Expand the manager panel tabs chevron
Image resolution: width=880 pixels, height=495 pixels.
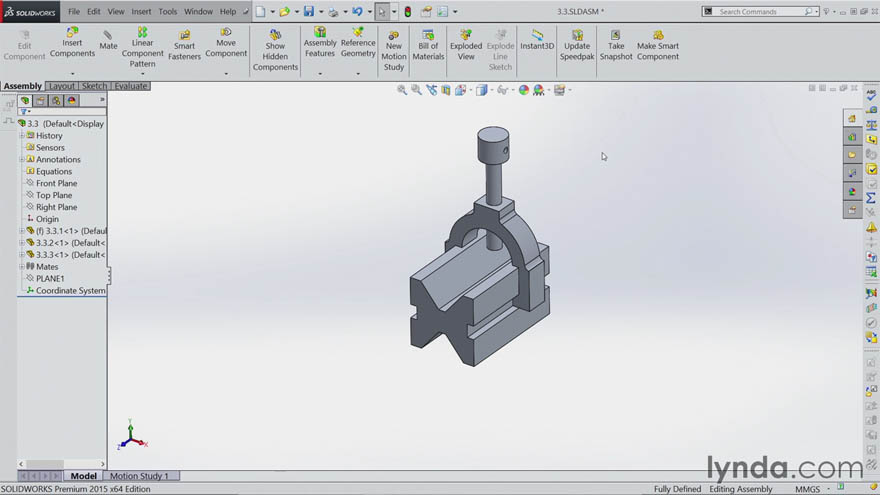pyautogui.click(x=102, y=99)
